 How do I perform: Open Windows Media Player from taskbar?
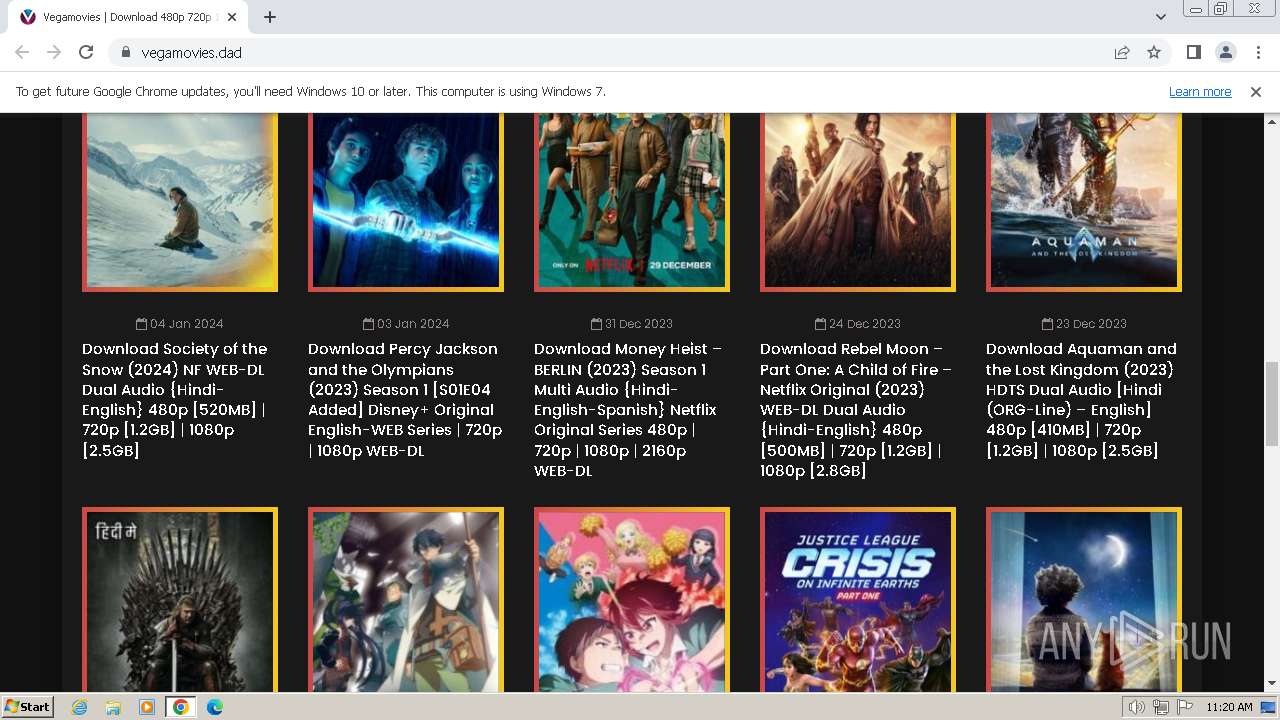pos(147,707)
